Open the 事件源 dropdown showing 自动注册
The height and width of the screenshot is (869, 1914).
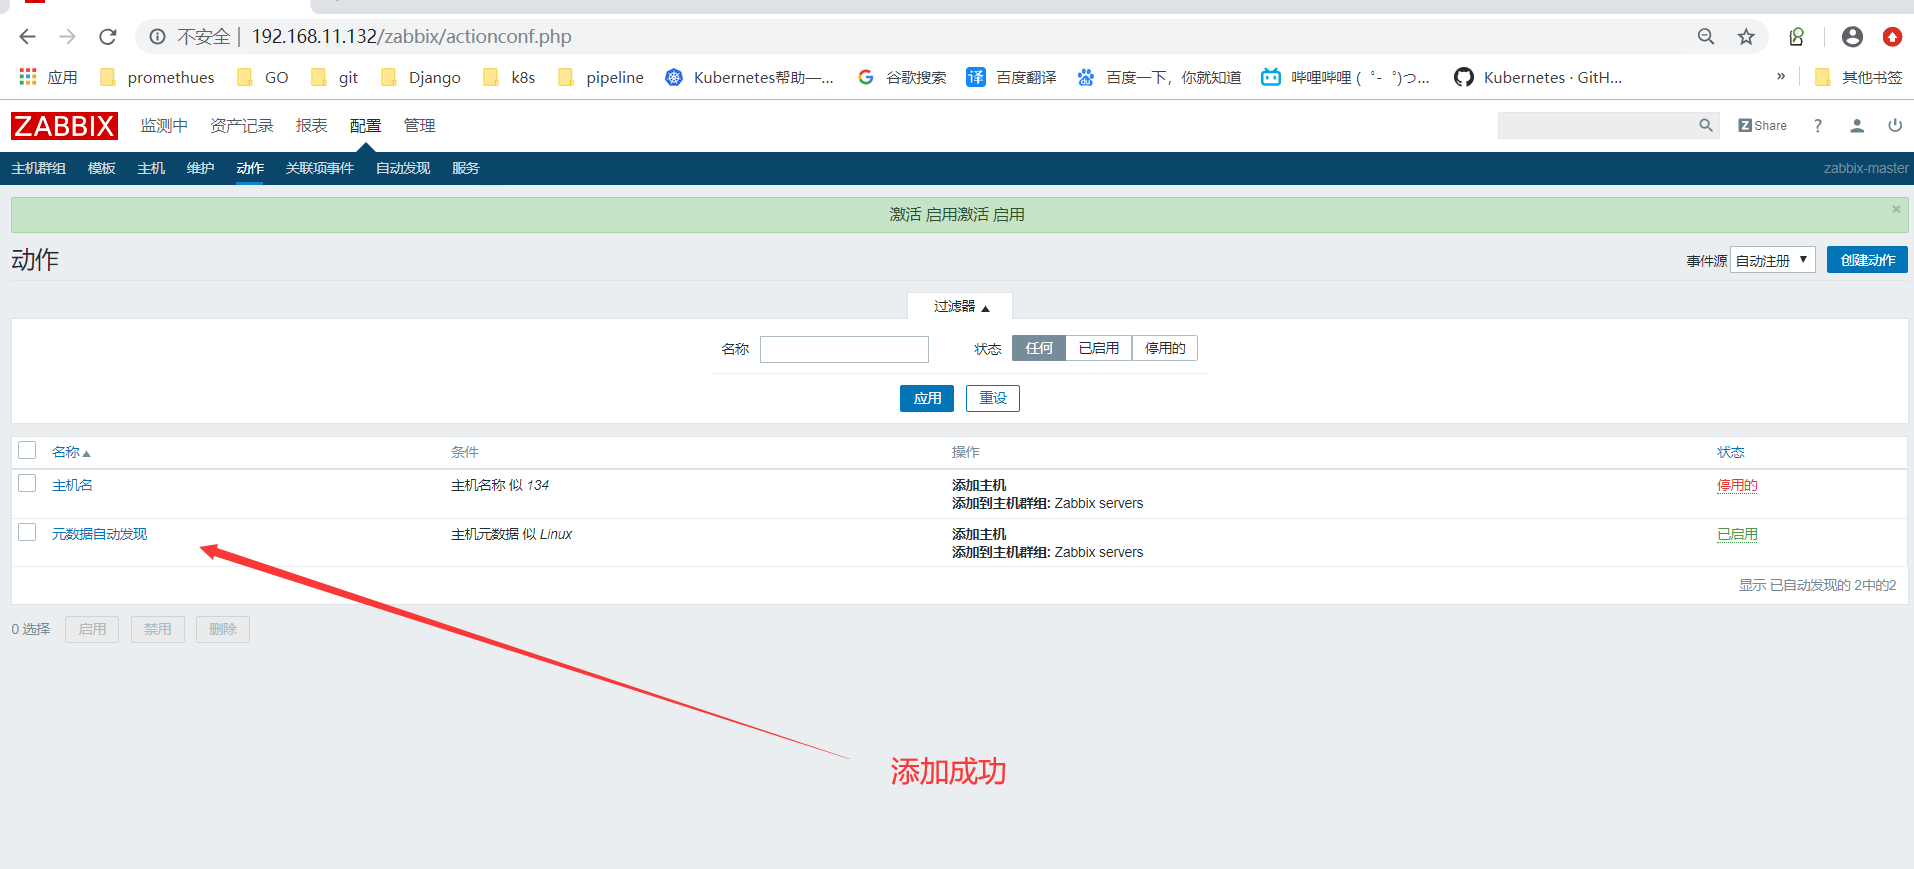(x=1773, y=260)
